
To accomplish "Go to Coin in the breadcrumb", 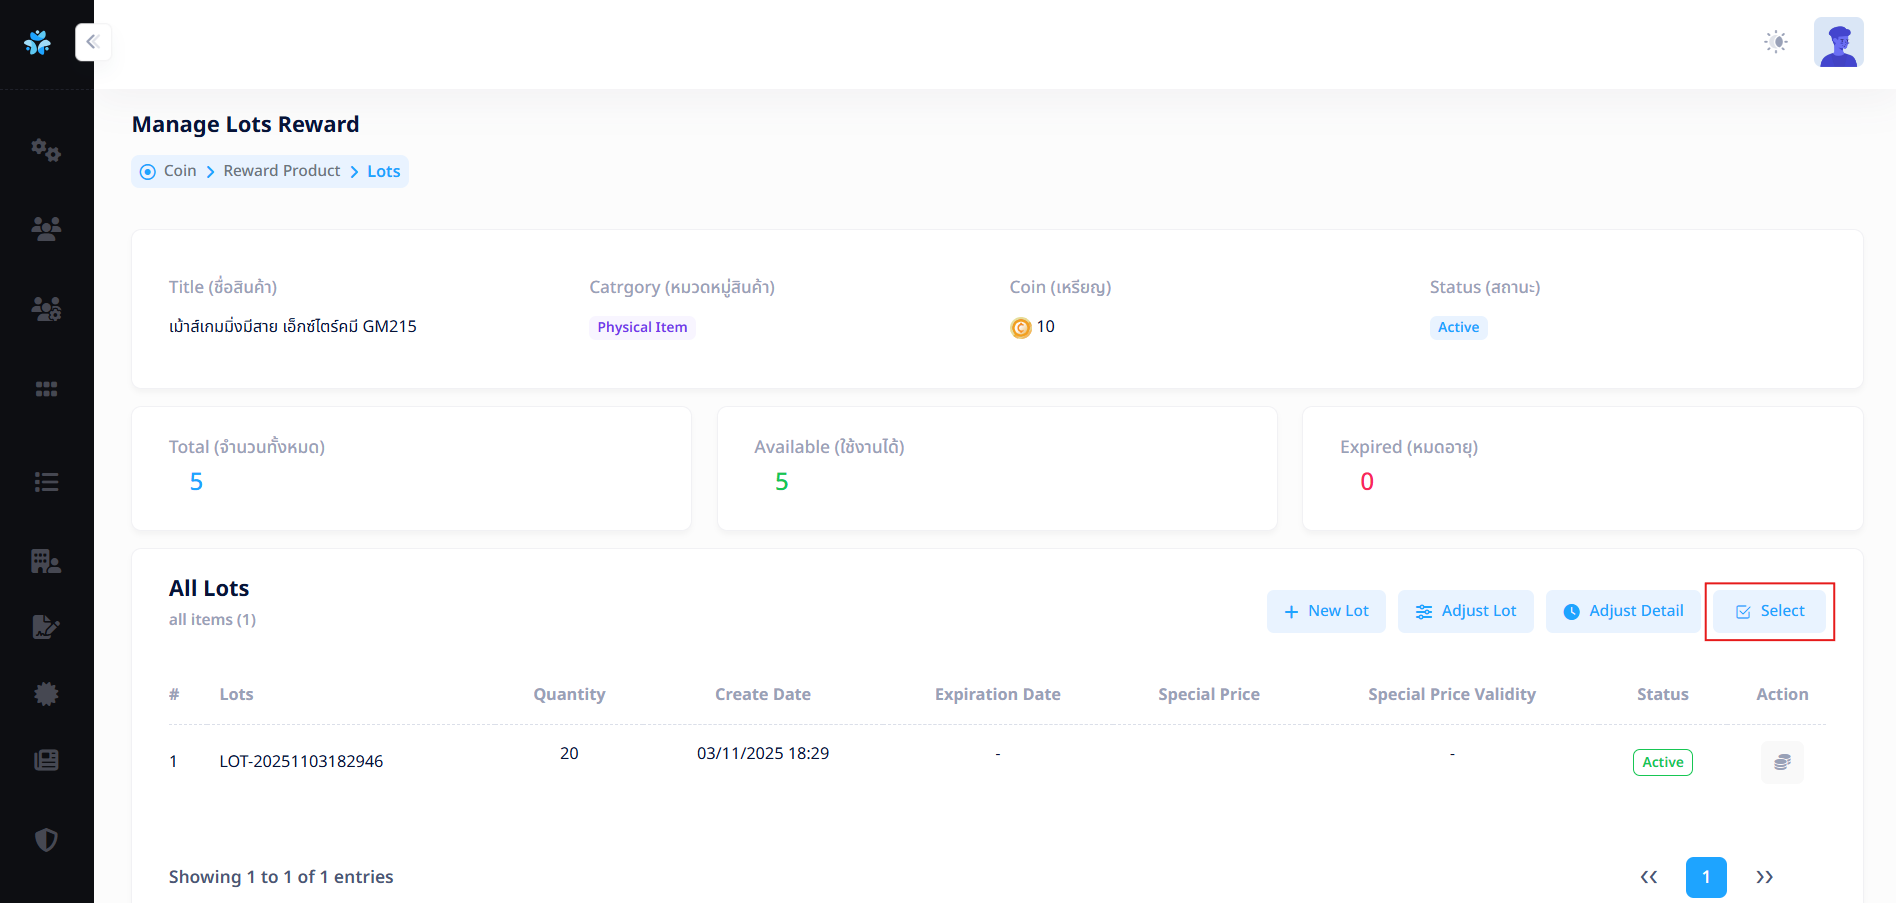I will (x=180, y=171).
